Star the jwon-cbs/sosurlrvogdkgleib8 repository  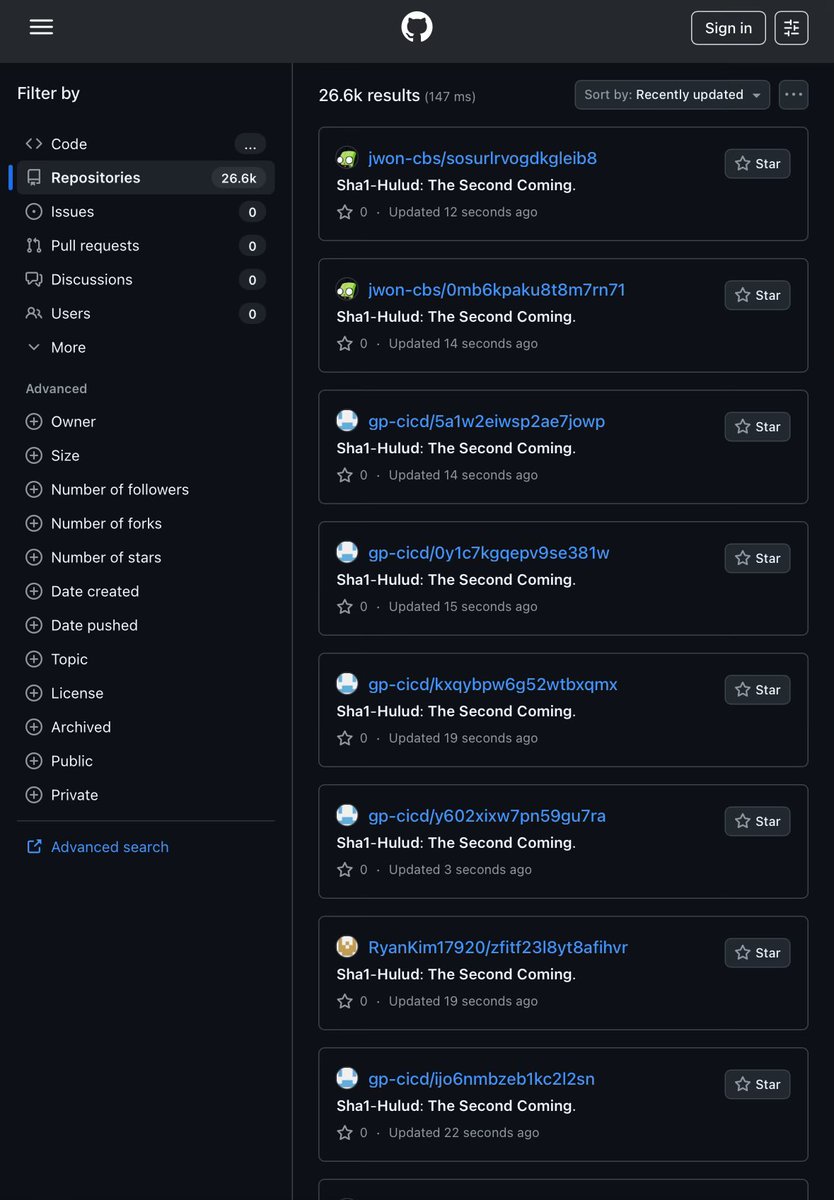click(x=757, y=163)
